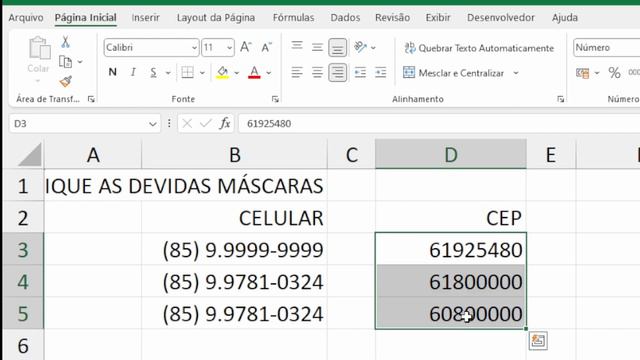Apply yellow fill color bucket

point(222,73)
